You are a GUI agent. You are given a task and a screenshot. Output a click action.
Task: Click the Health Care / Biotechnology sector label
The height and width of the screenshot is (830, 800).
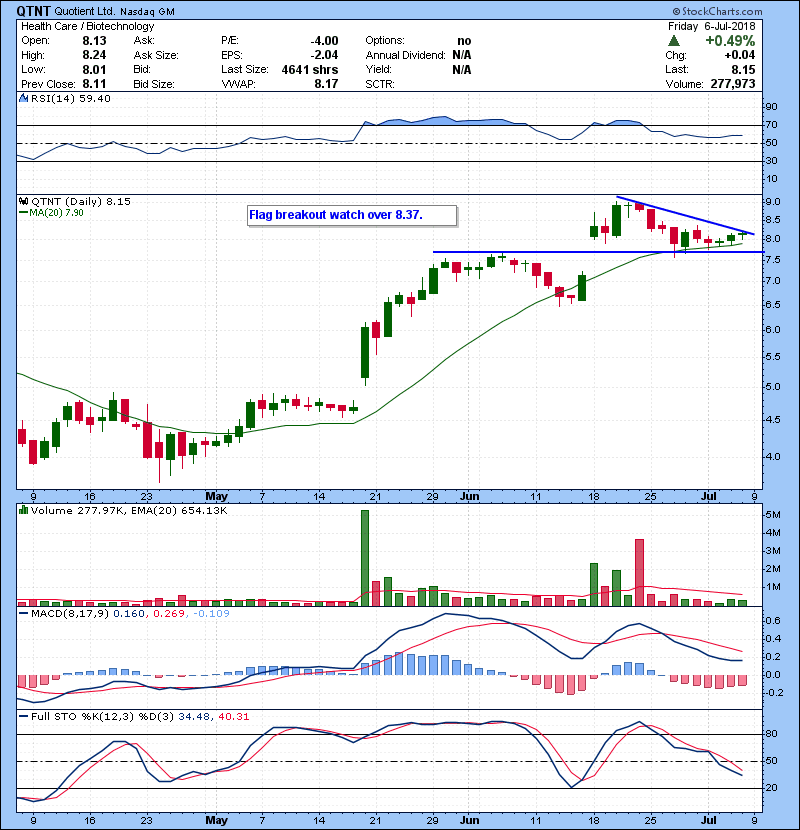coord(88,26)
